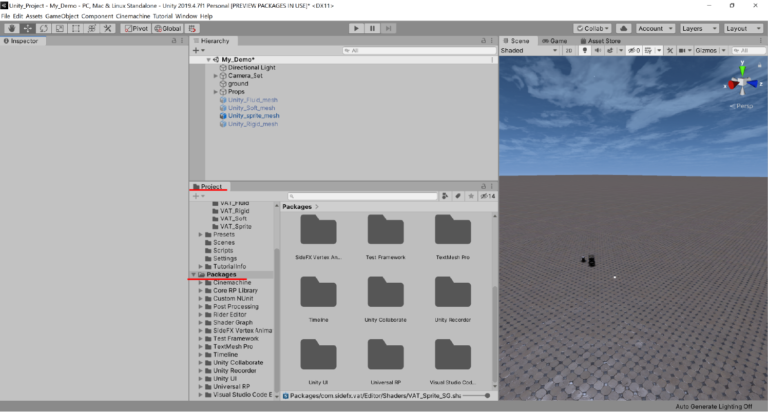Expand the Presets folder
This screenshot has height=412, width=768.
tap(200, 235)
